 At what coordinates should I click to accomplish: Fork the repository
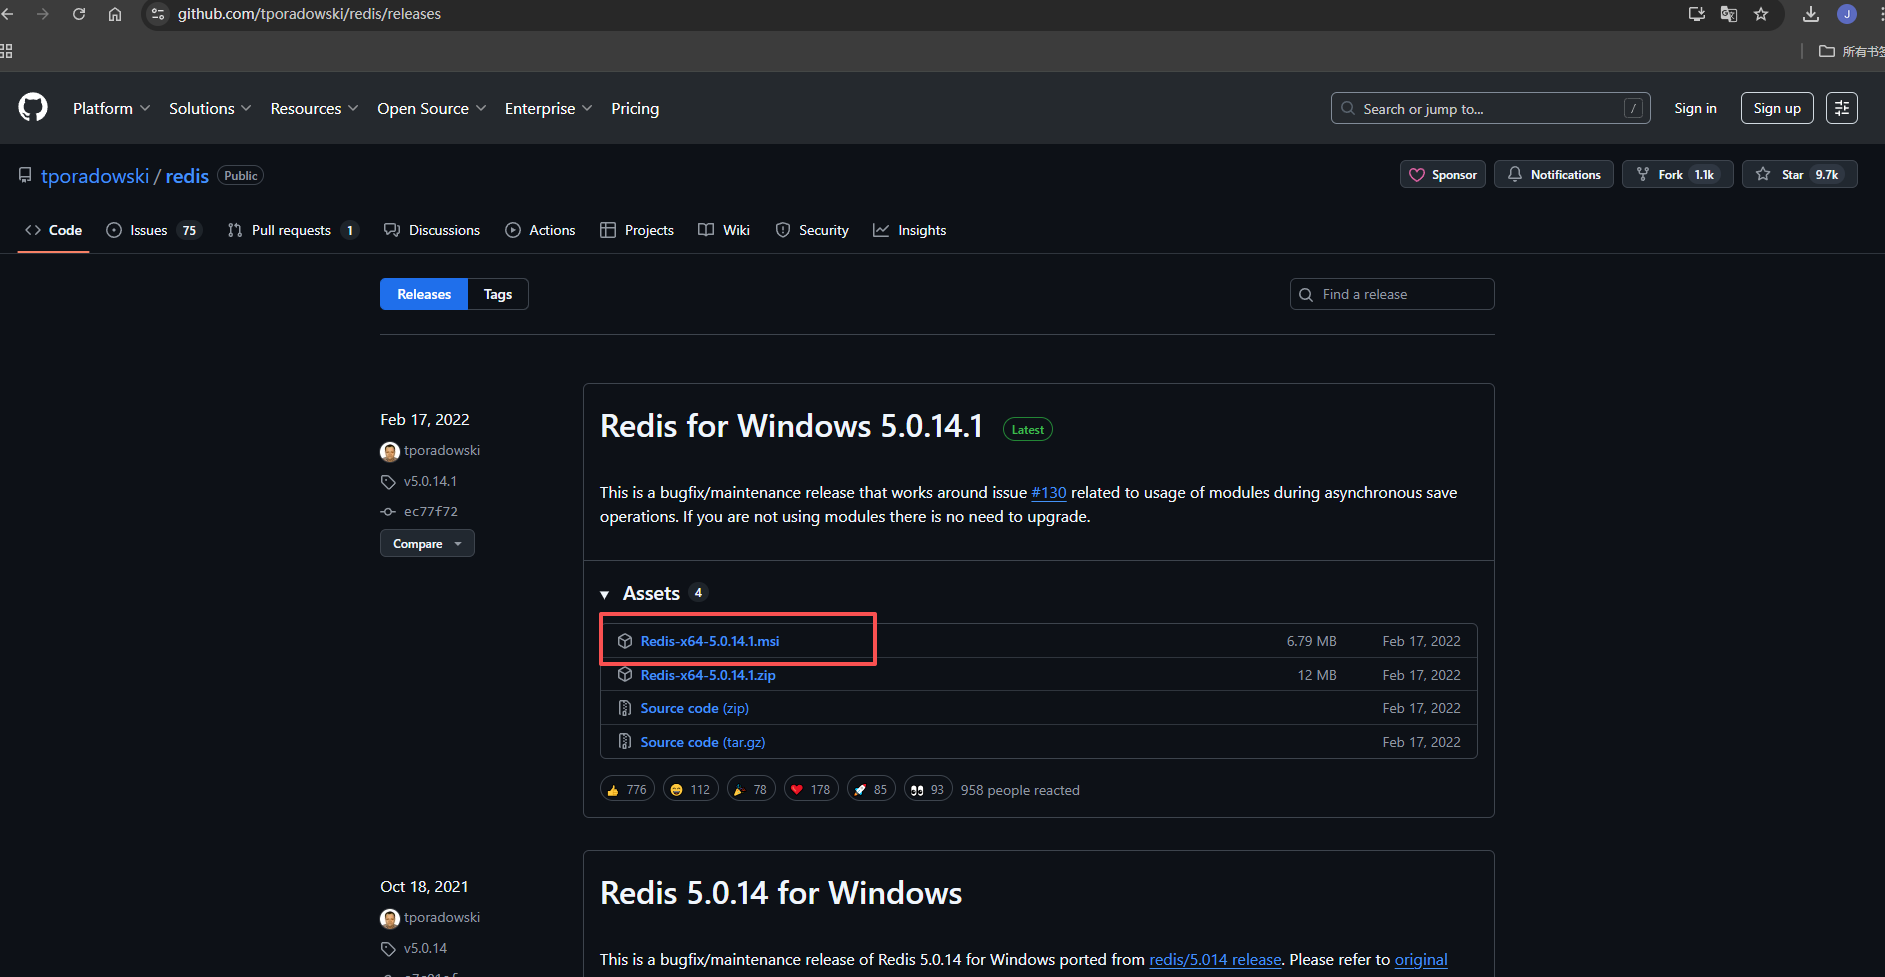pos(1677,174)
